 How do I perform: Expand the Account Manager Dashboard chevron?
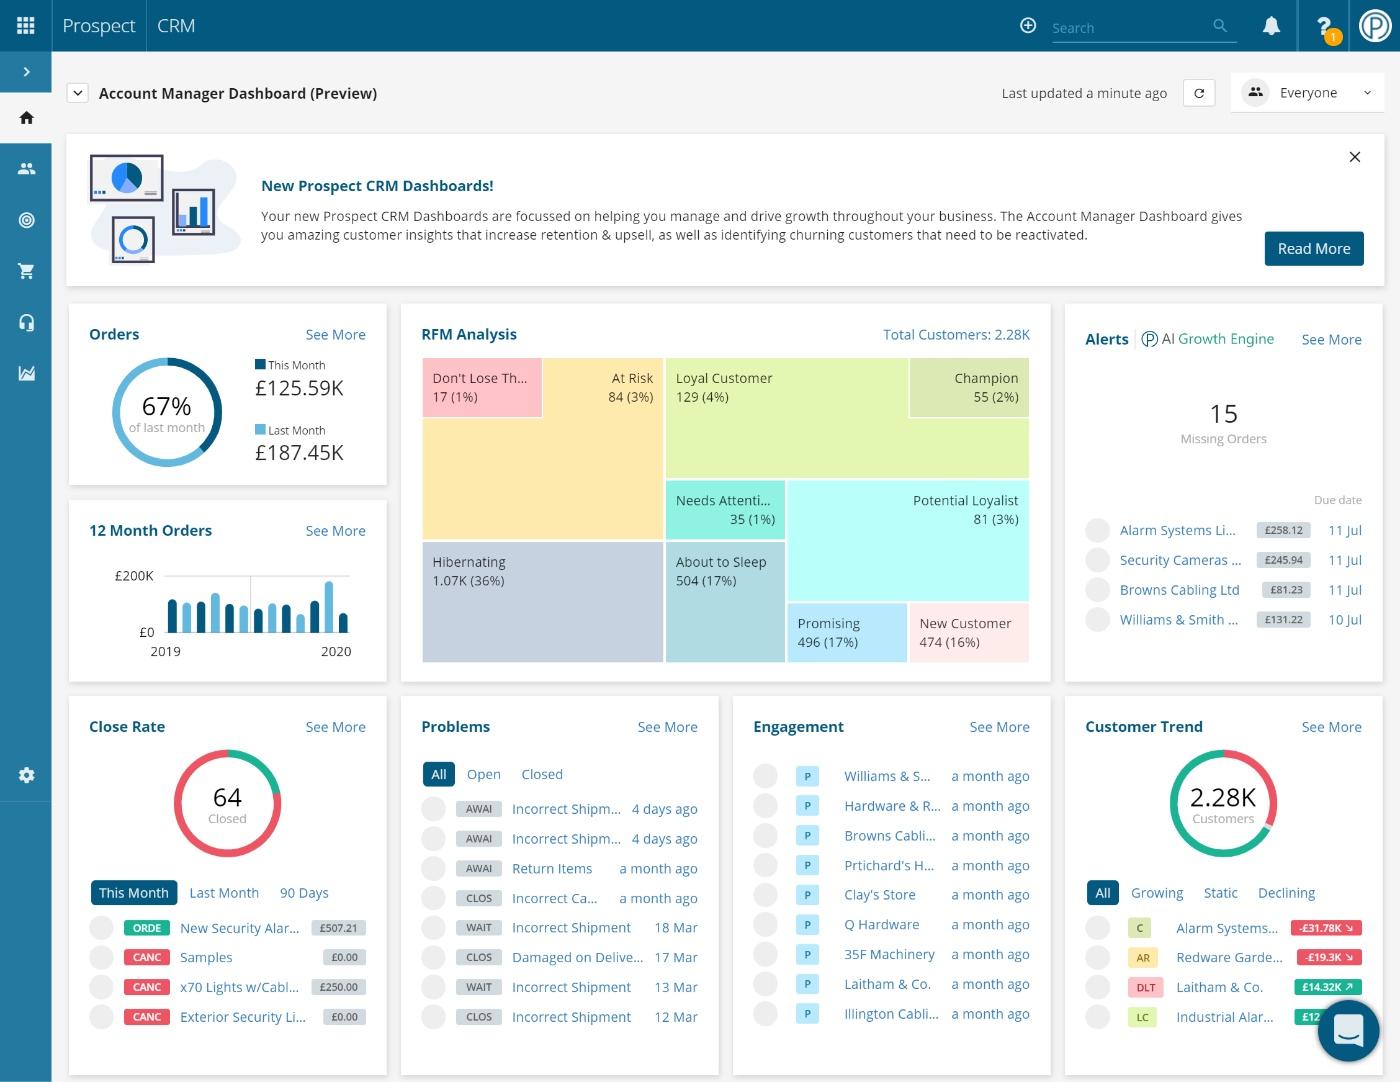77,92
